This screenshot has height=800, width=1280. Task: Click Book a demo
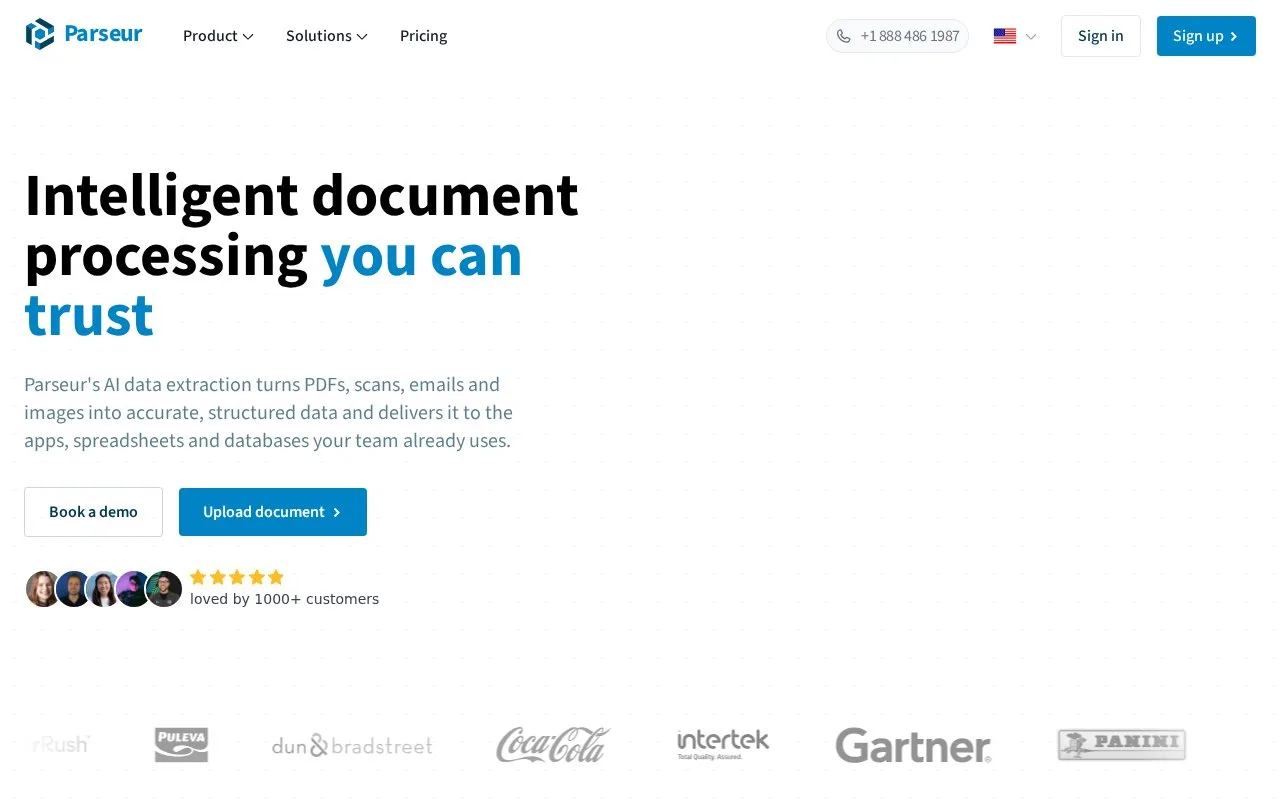pos(93,512)
